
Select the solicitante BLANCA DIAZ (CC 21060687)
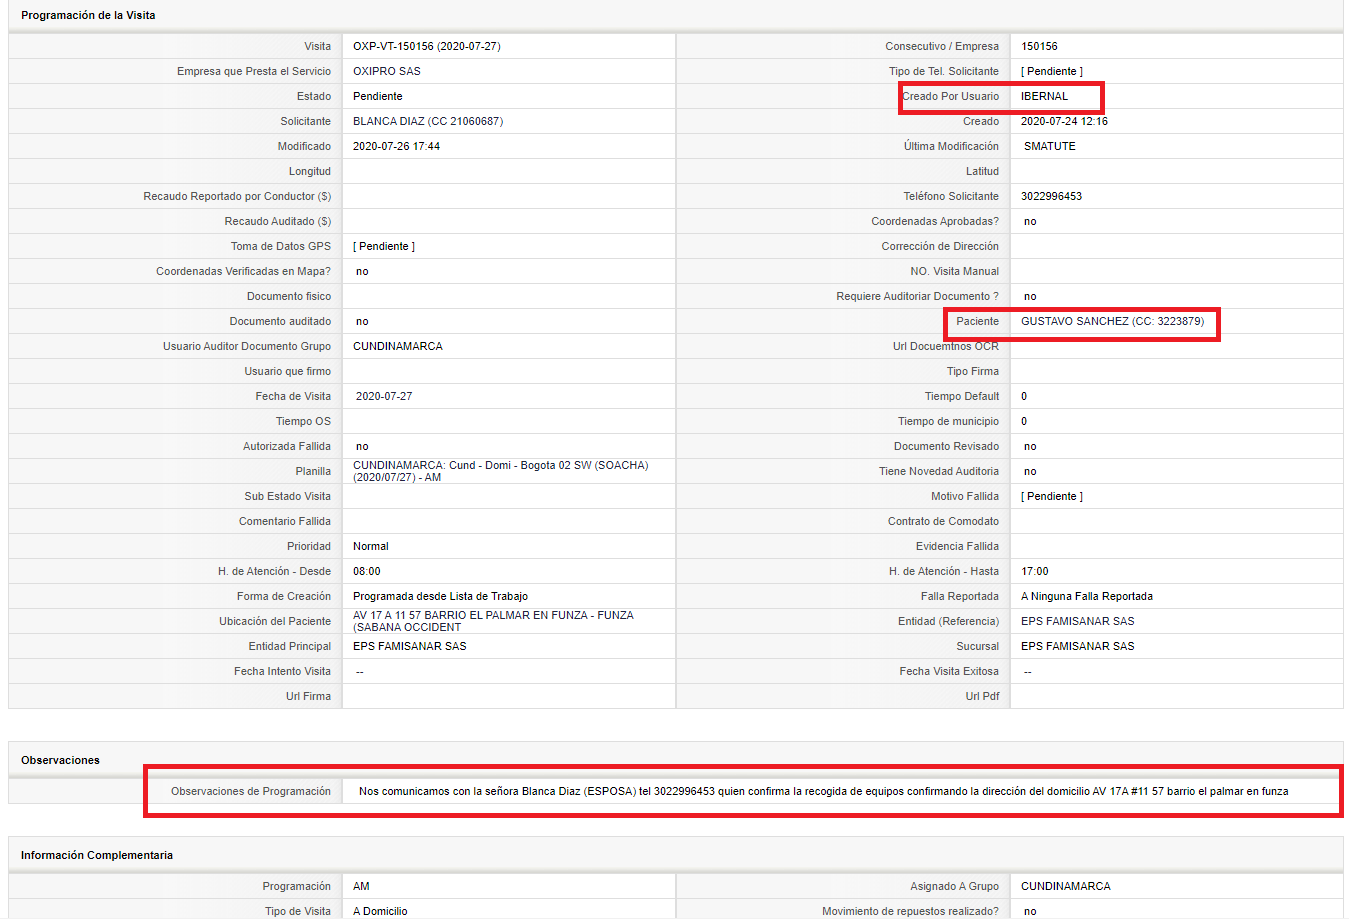point(428,121)
